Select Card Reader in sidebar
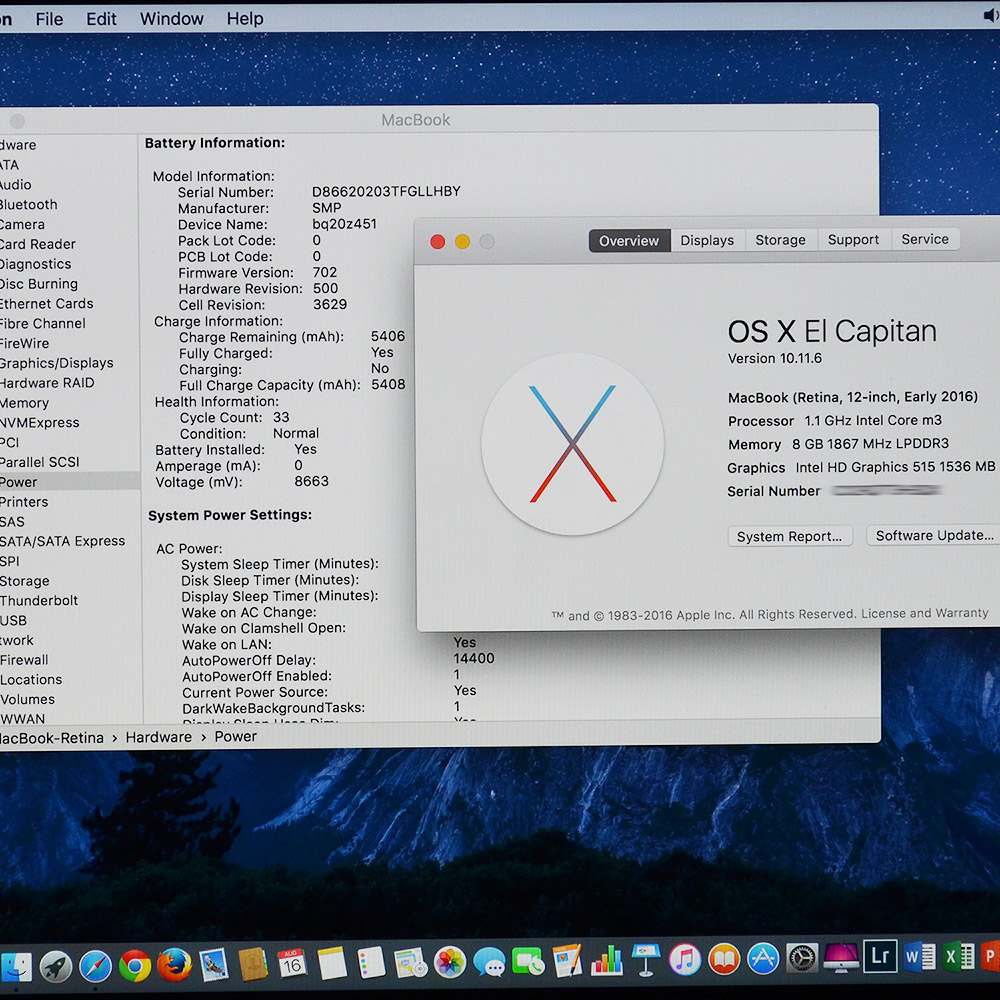This screenshot has height=1000, width=1000. 38,244
